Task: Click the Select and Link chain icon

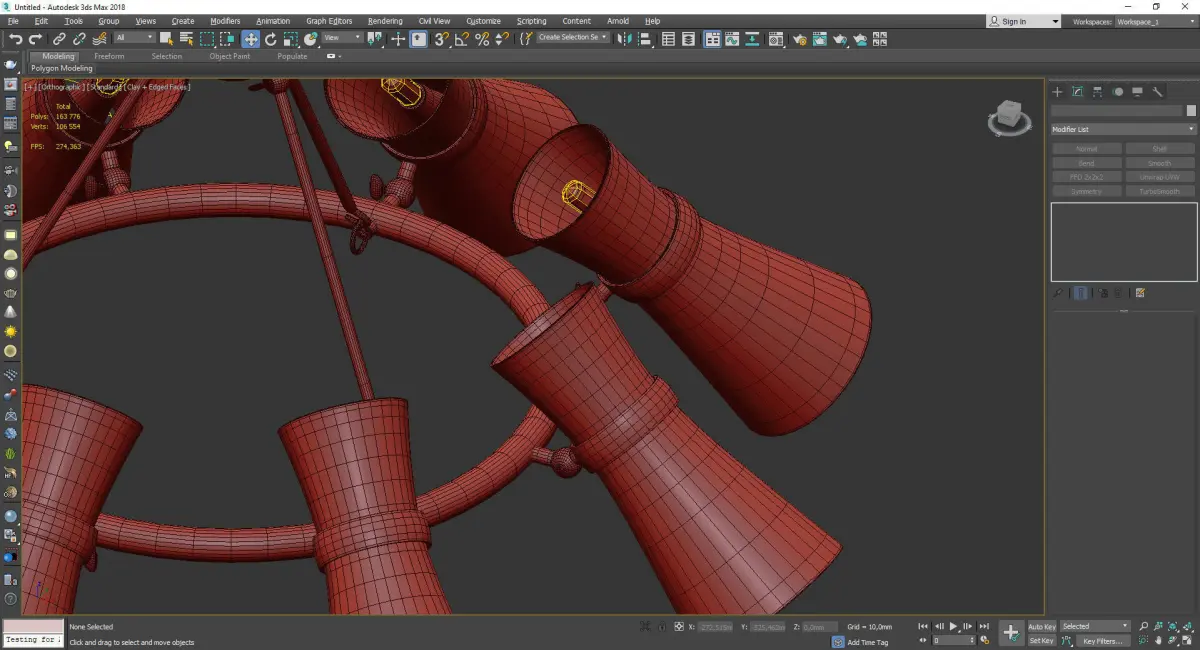Action: [60, 39]
